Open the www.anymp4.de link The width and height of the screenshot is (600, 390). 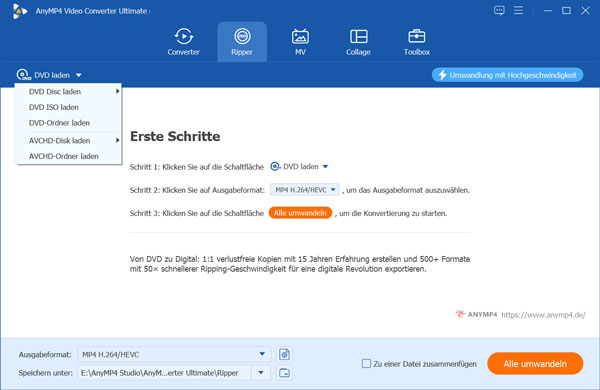[x=543, y=315]
